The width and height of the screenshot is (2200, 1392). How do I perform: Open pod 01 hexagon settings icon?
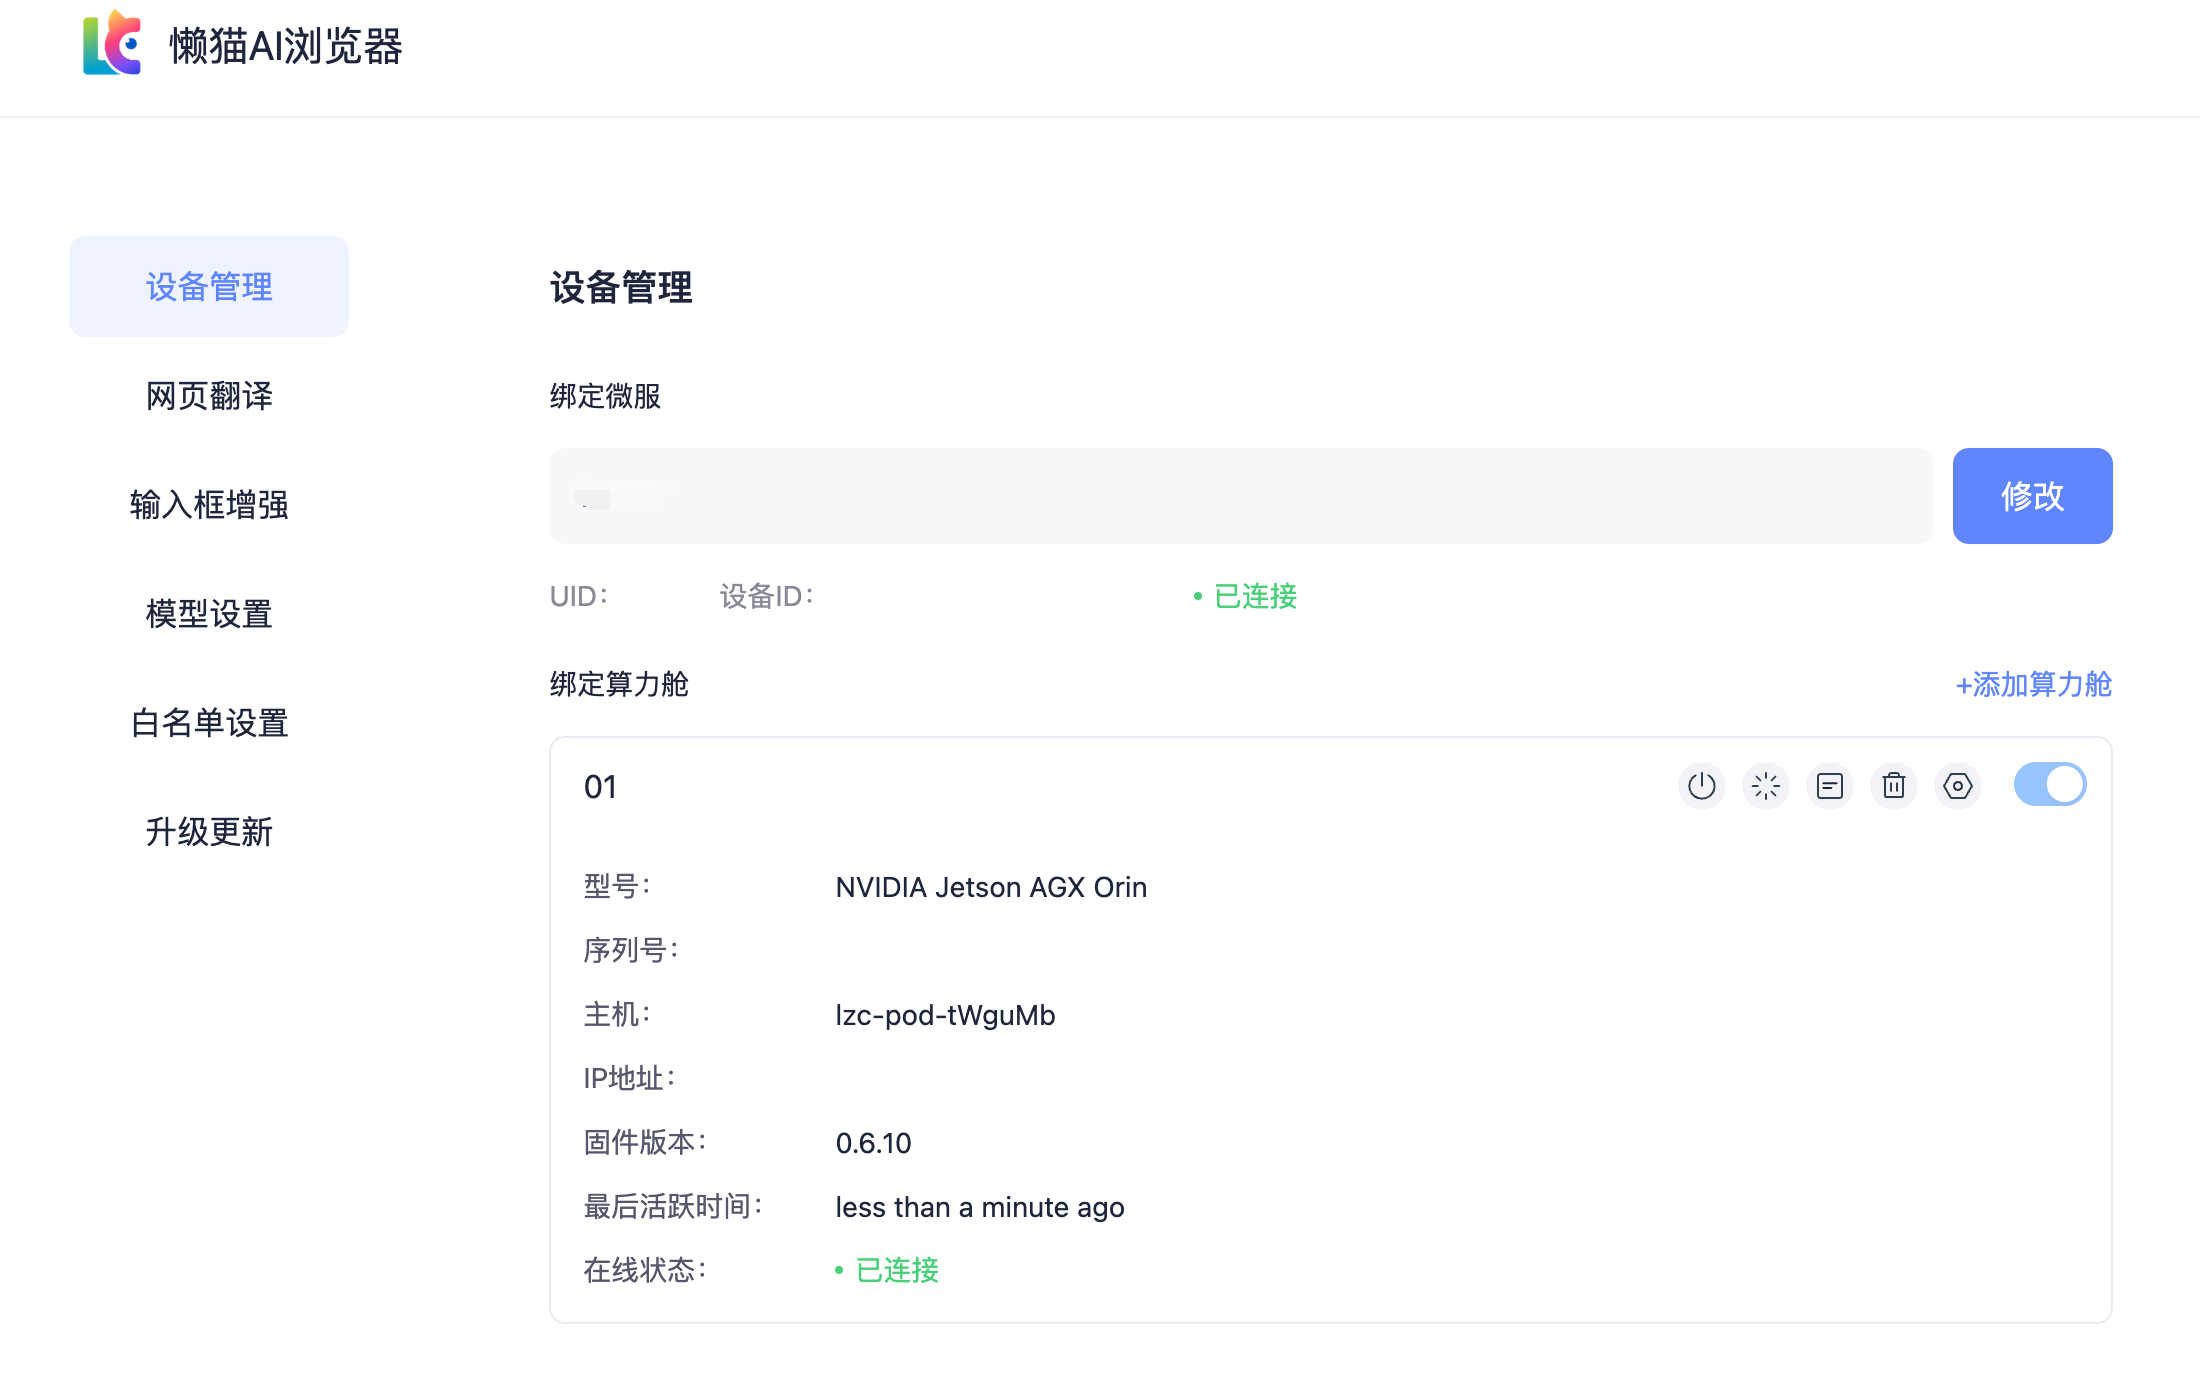coord(1957,786)
